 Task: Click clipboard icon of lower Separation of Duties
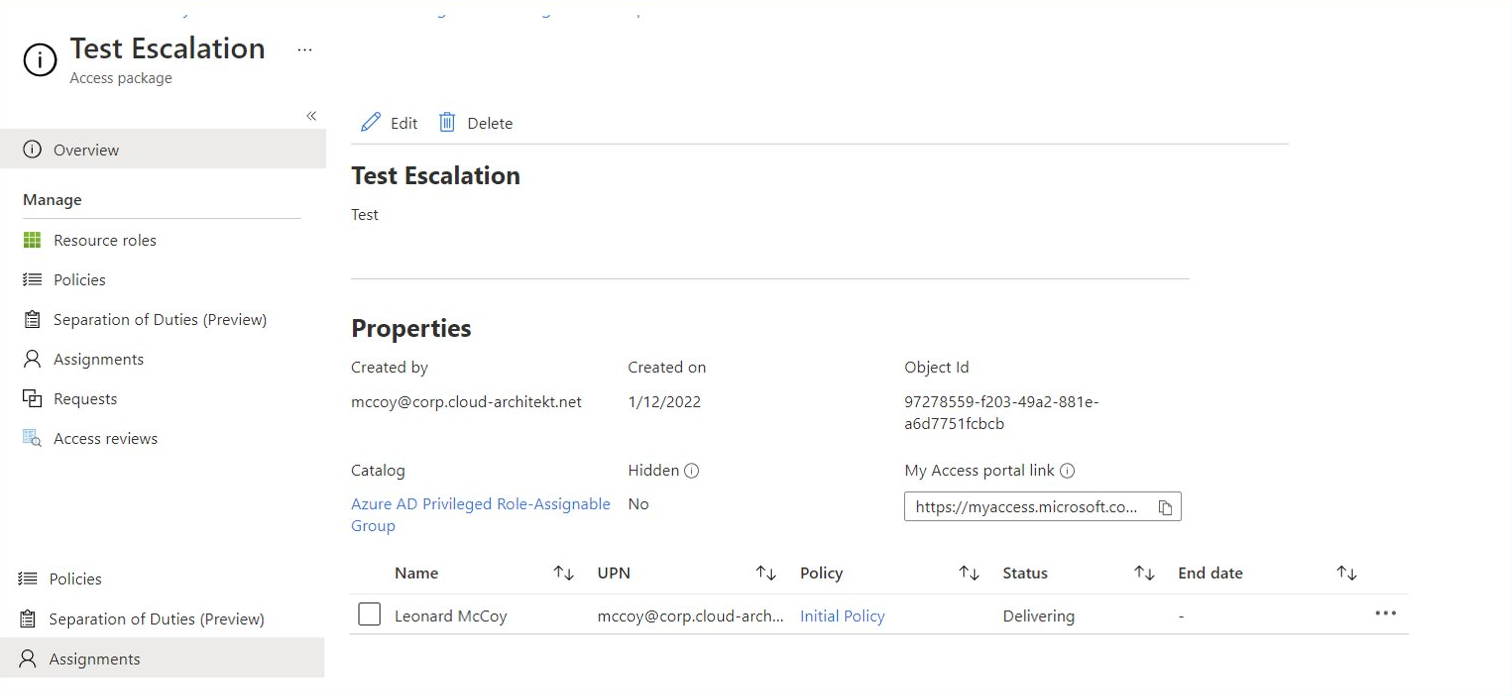(28, 619)
